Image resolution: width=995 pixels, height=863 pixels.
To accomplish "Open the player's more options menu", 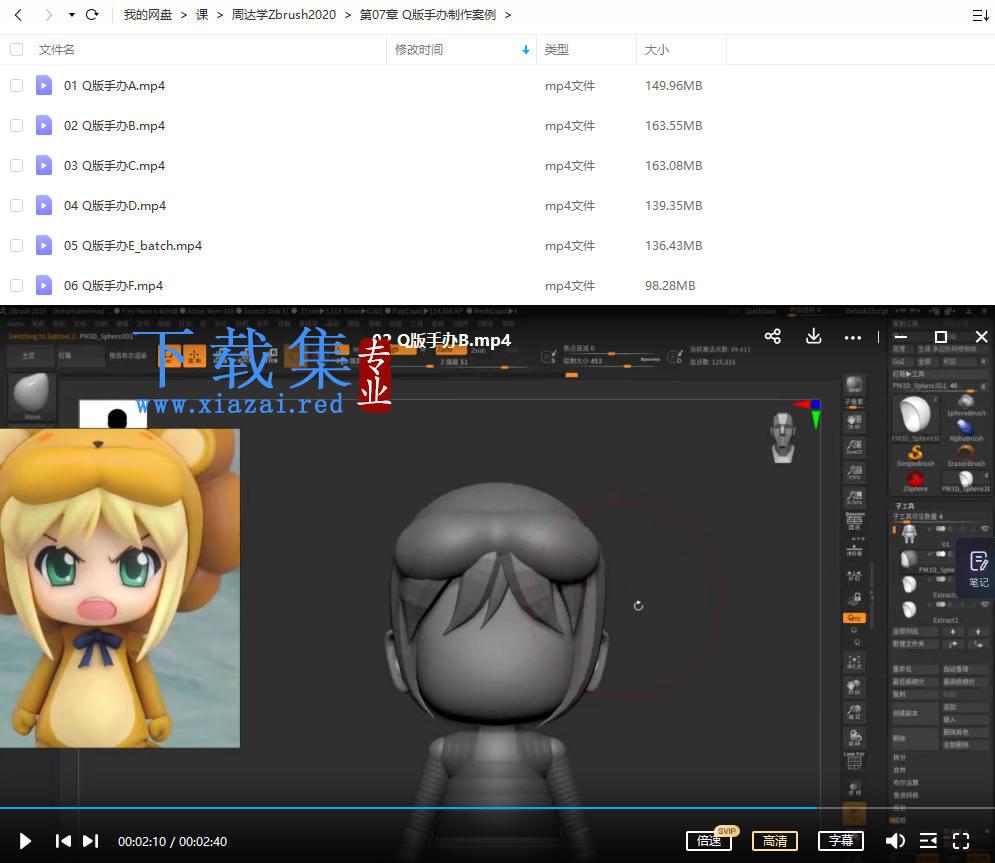I will [x=853, y=338].
